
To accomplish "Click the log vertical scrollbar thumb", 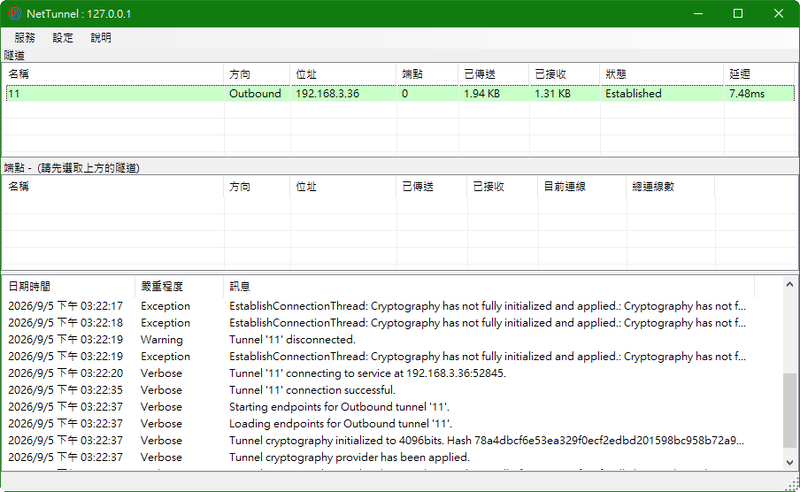I will coord(789,411).
